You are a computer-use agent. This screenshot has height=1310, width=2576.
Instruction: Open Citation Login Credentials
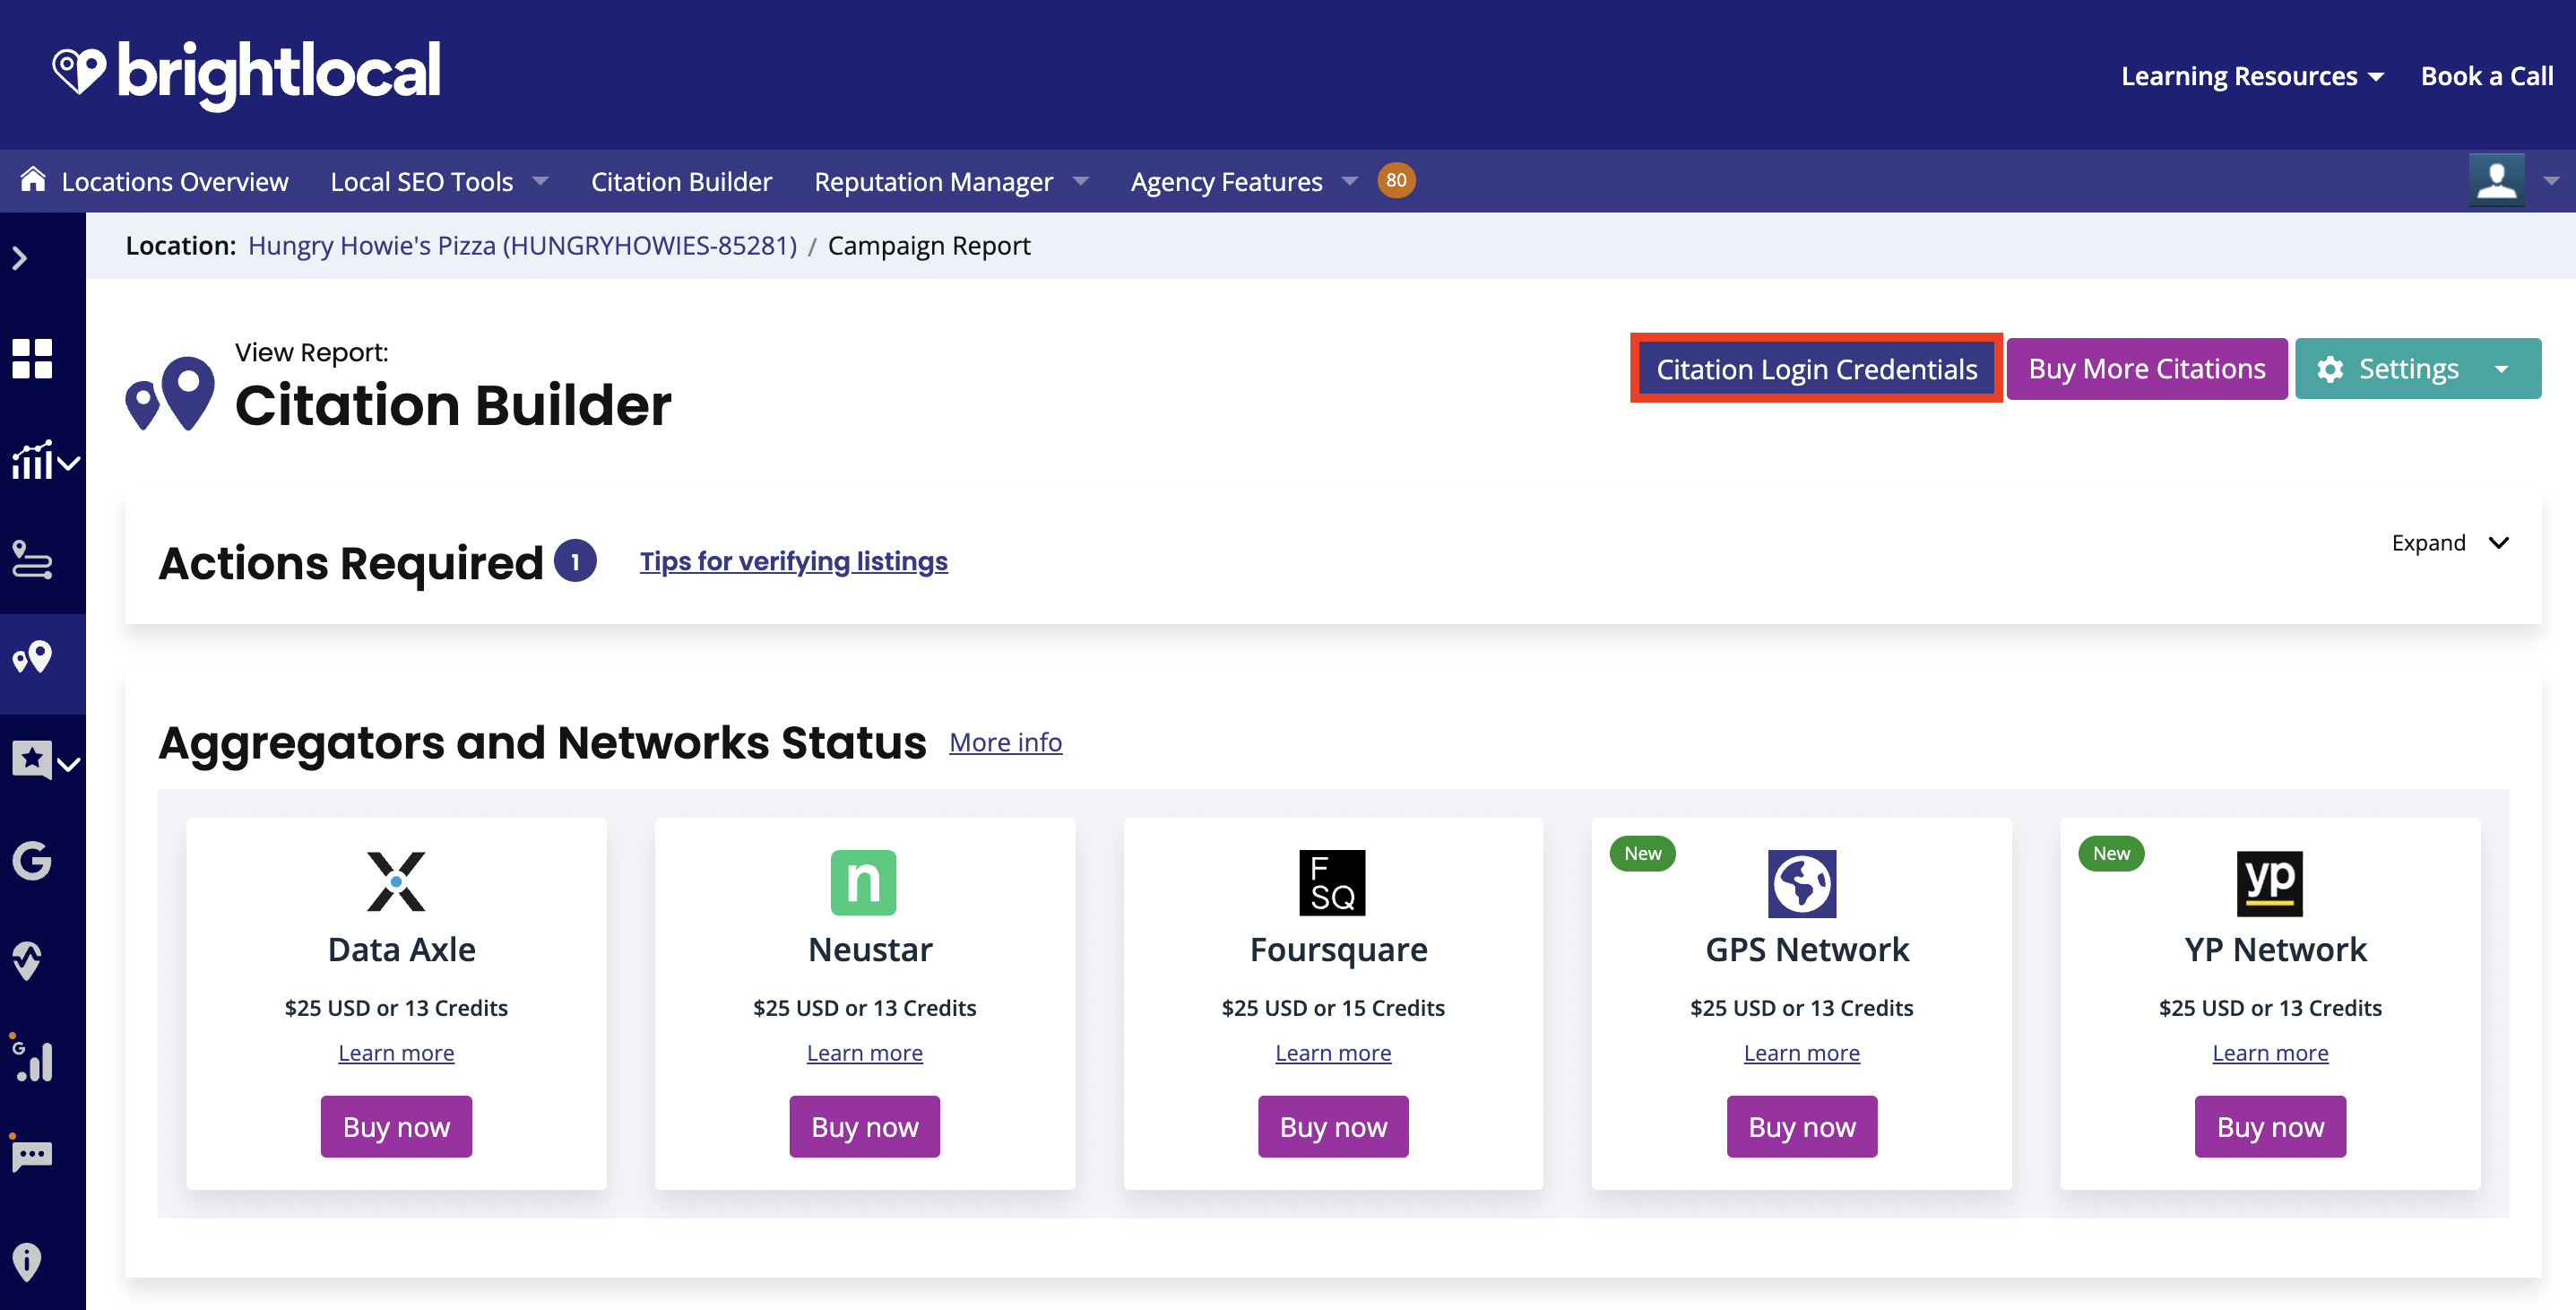[1816, 369]
